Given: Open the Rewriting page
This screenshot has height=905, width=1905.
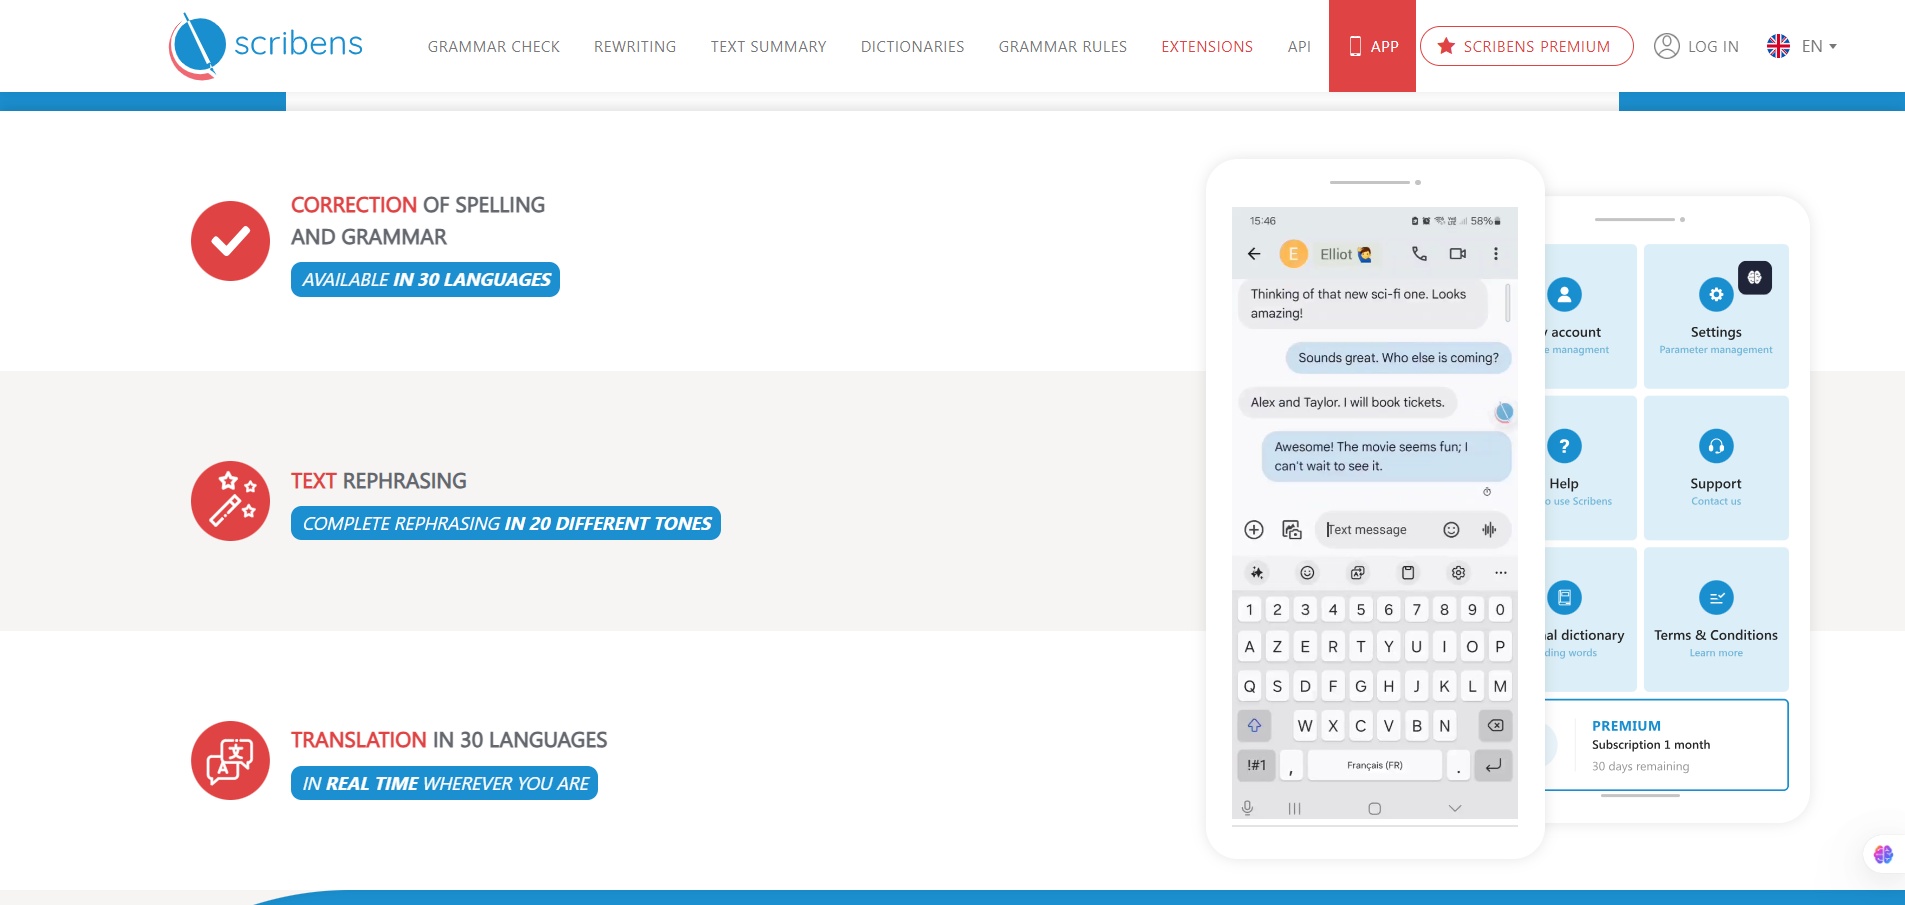Looking at the screenshot, I should tap(635, 47).
